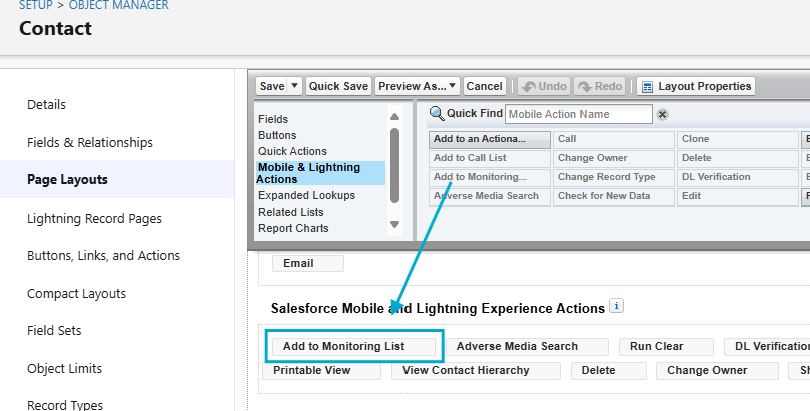Image resolution: width=810 pixels, height=411 pixels.
Task: Open the Save dropdown arrow
Action: (x=294, y=86)
